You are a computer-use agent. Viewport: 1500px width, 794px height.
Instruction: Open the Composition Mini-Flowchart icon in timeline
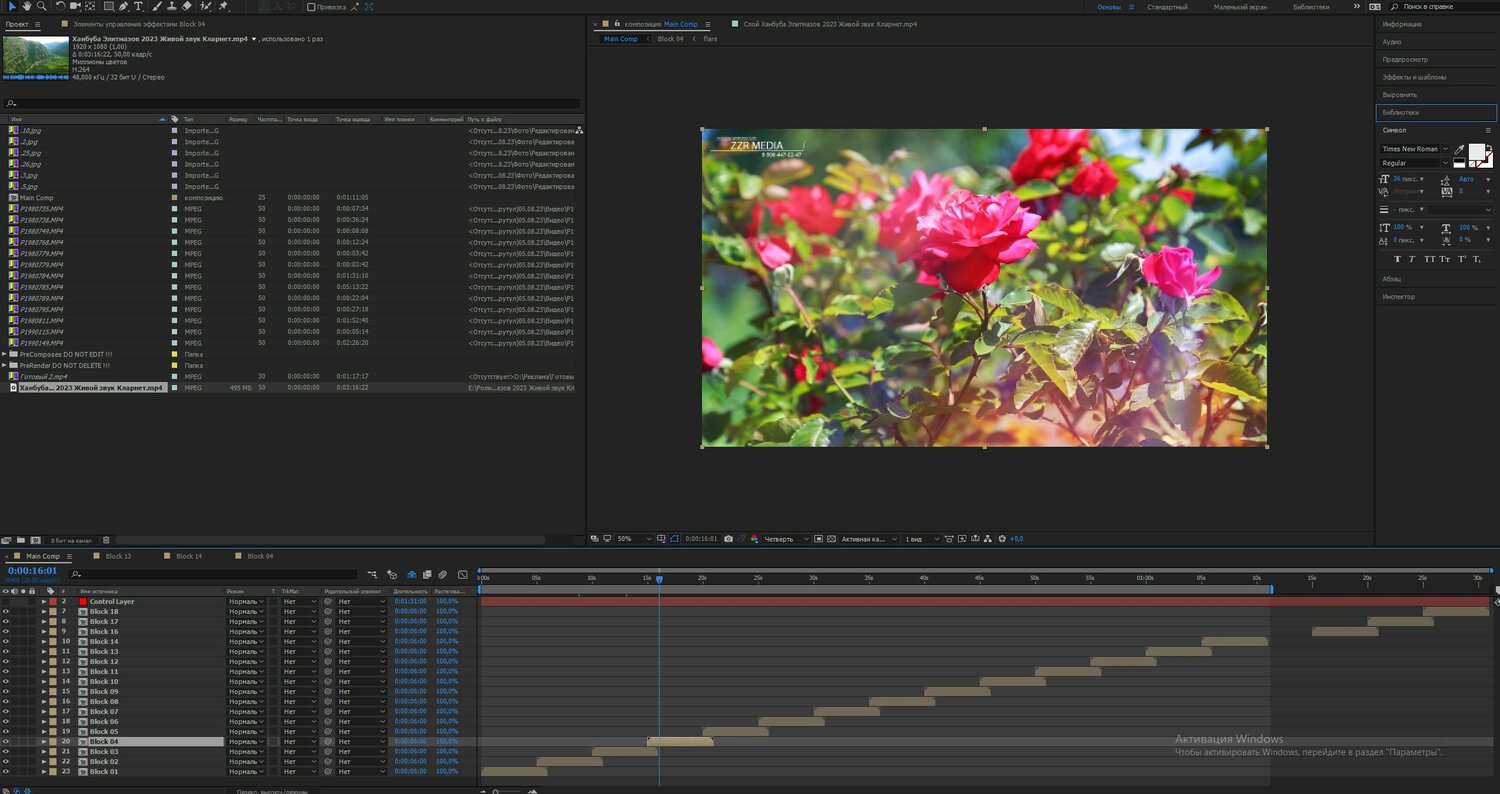click(372, 574)
